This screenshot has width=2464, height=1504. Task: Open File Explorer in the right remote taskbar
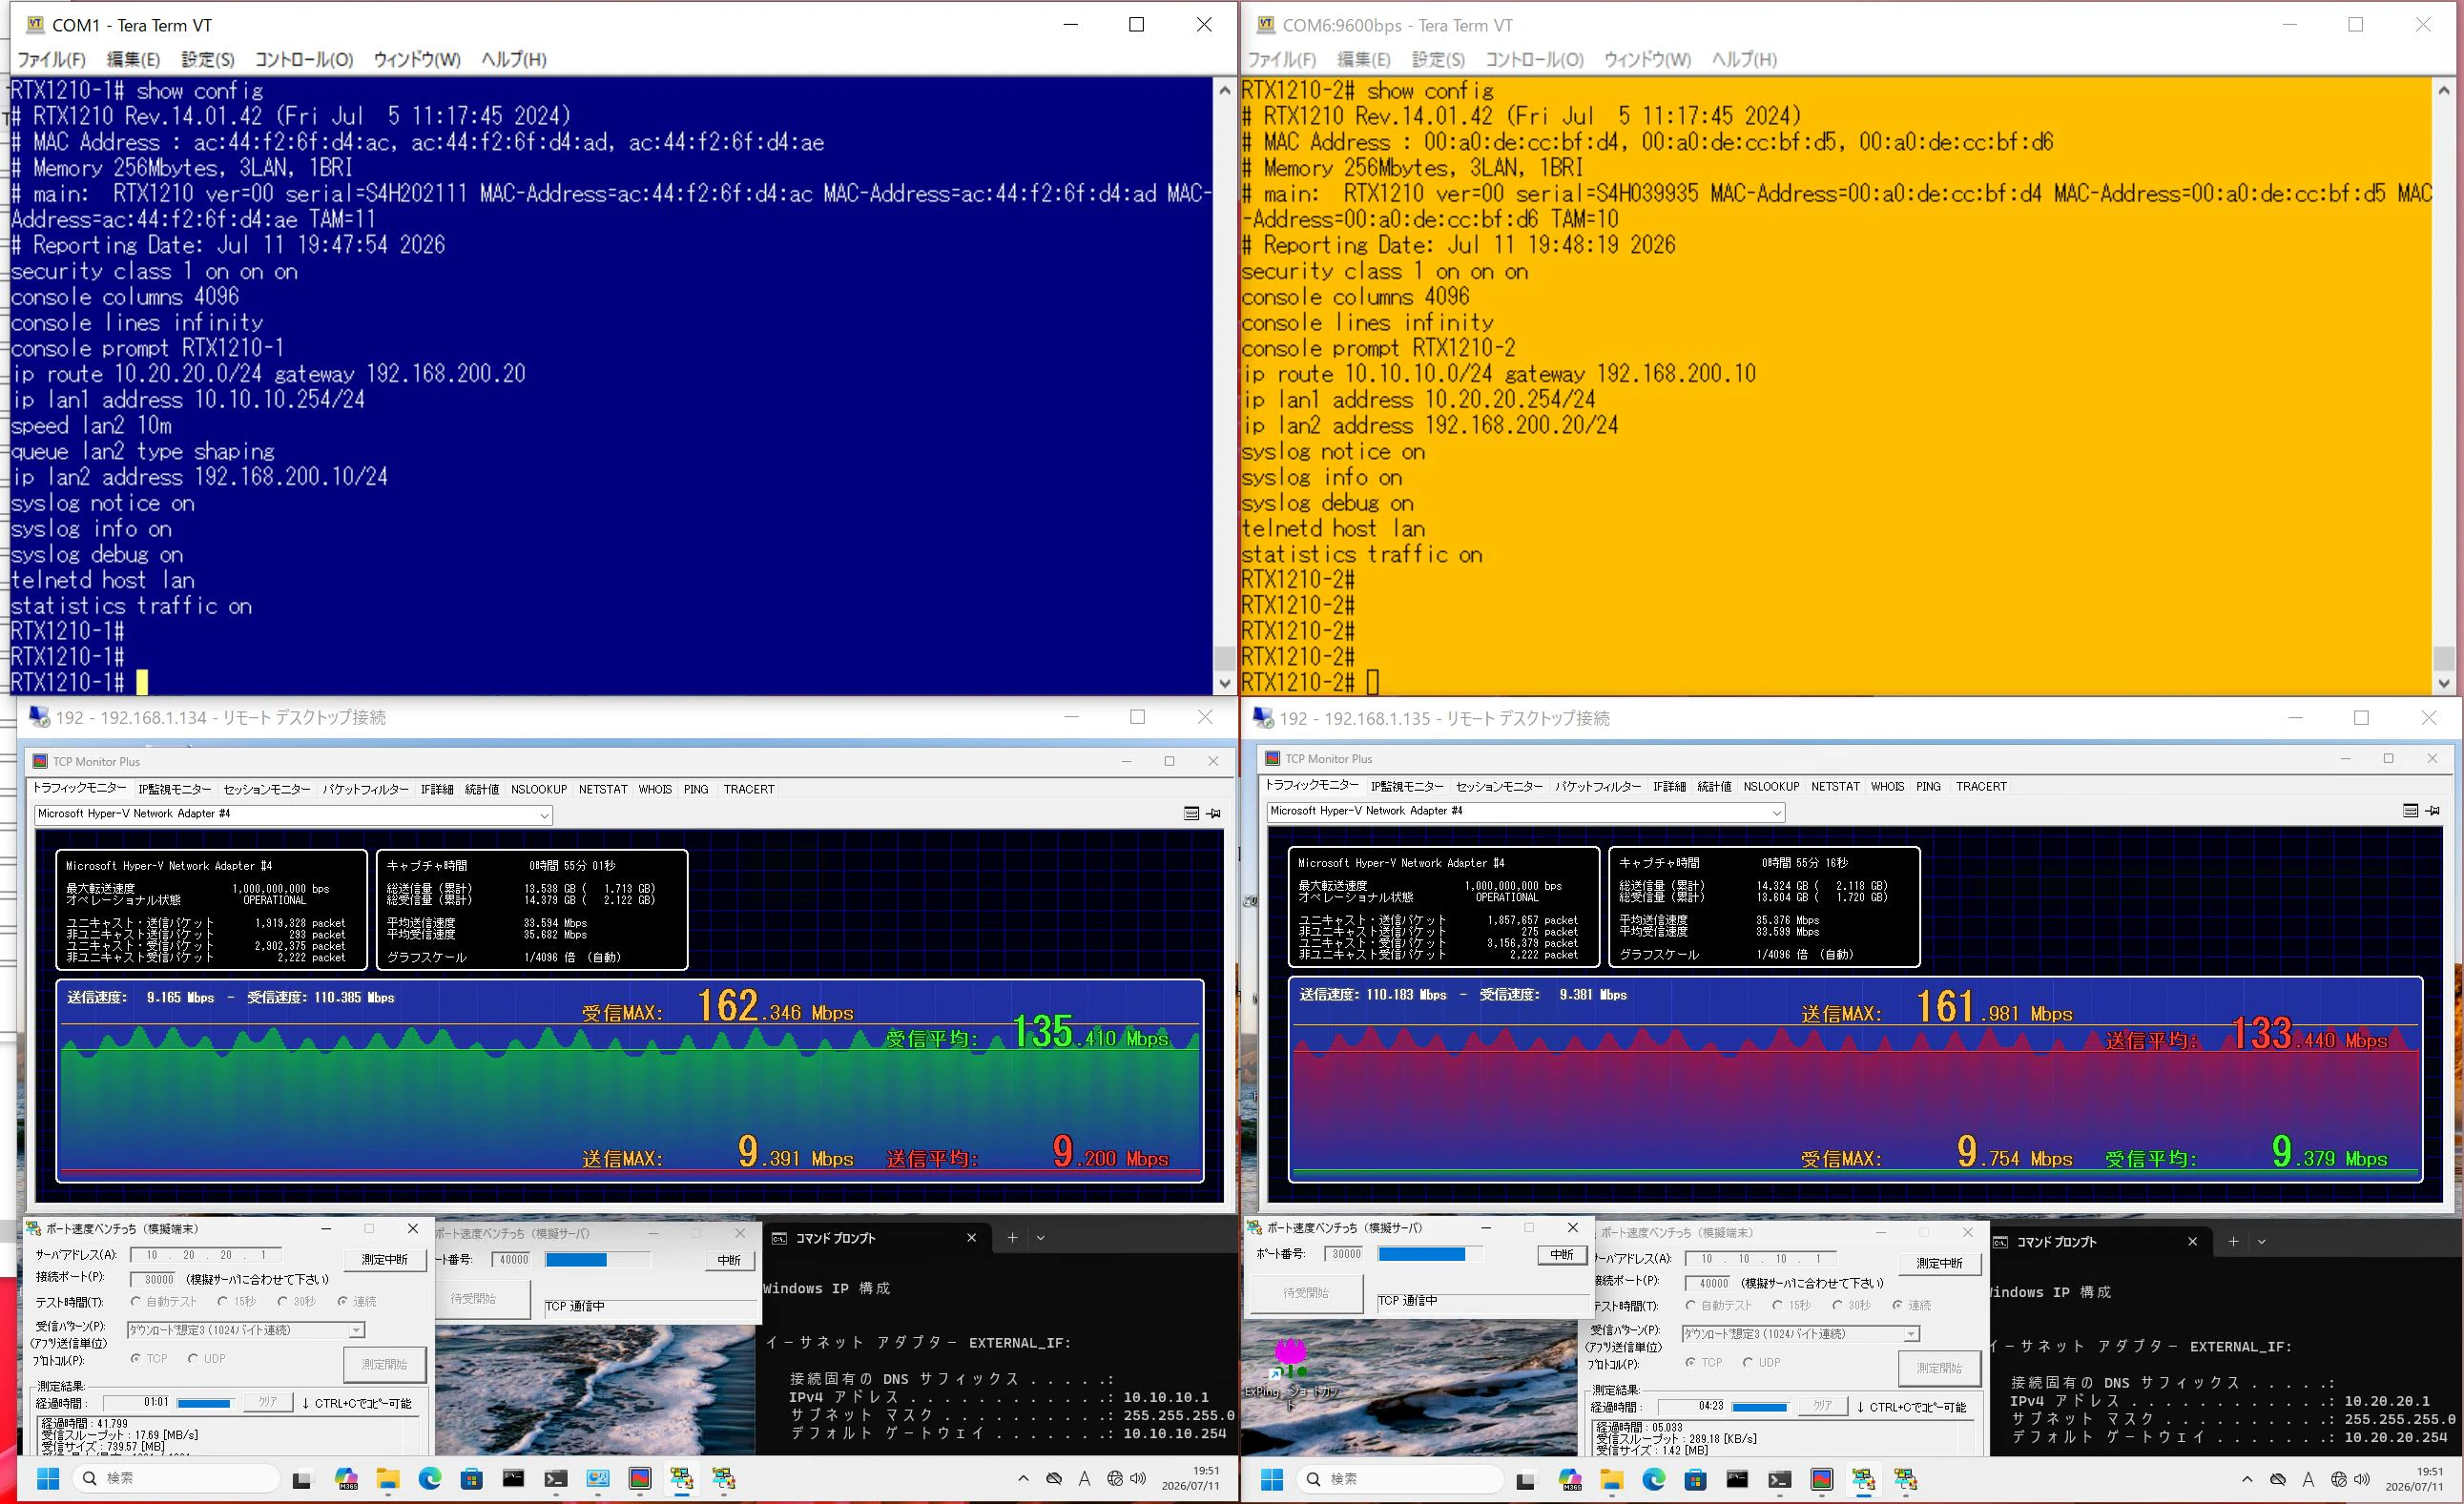[1611, 1479]
